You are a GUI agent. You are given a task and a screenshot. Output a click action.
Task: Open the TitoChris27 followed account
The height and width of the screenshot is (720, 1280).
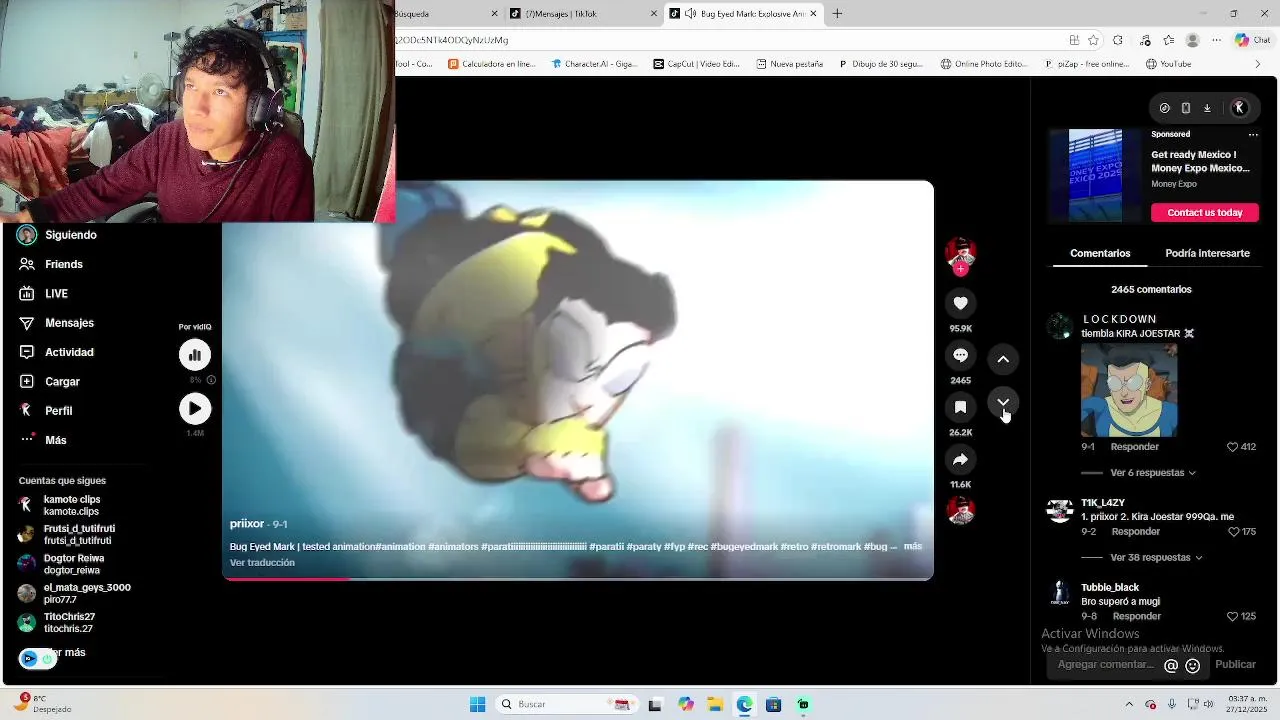(57, 622)
